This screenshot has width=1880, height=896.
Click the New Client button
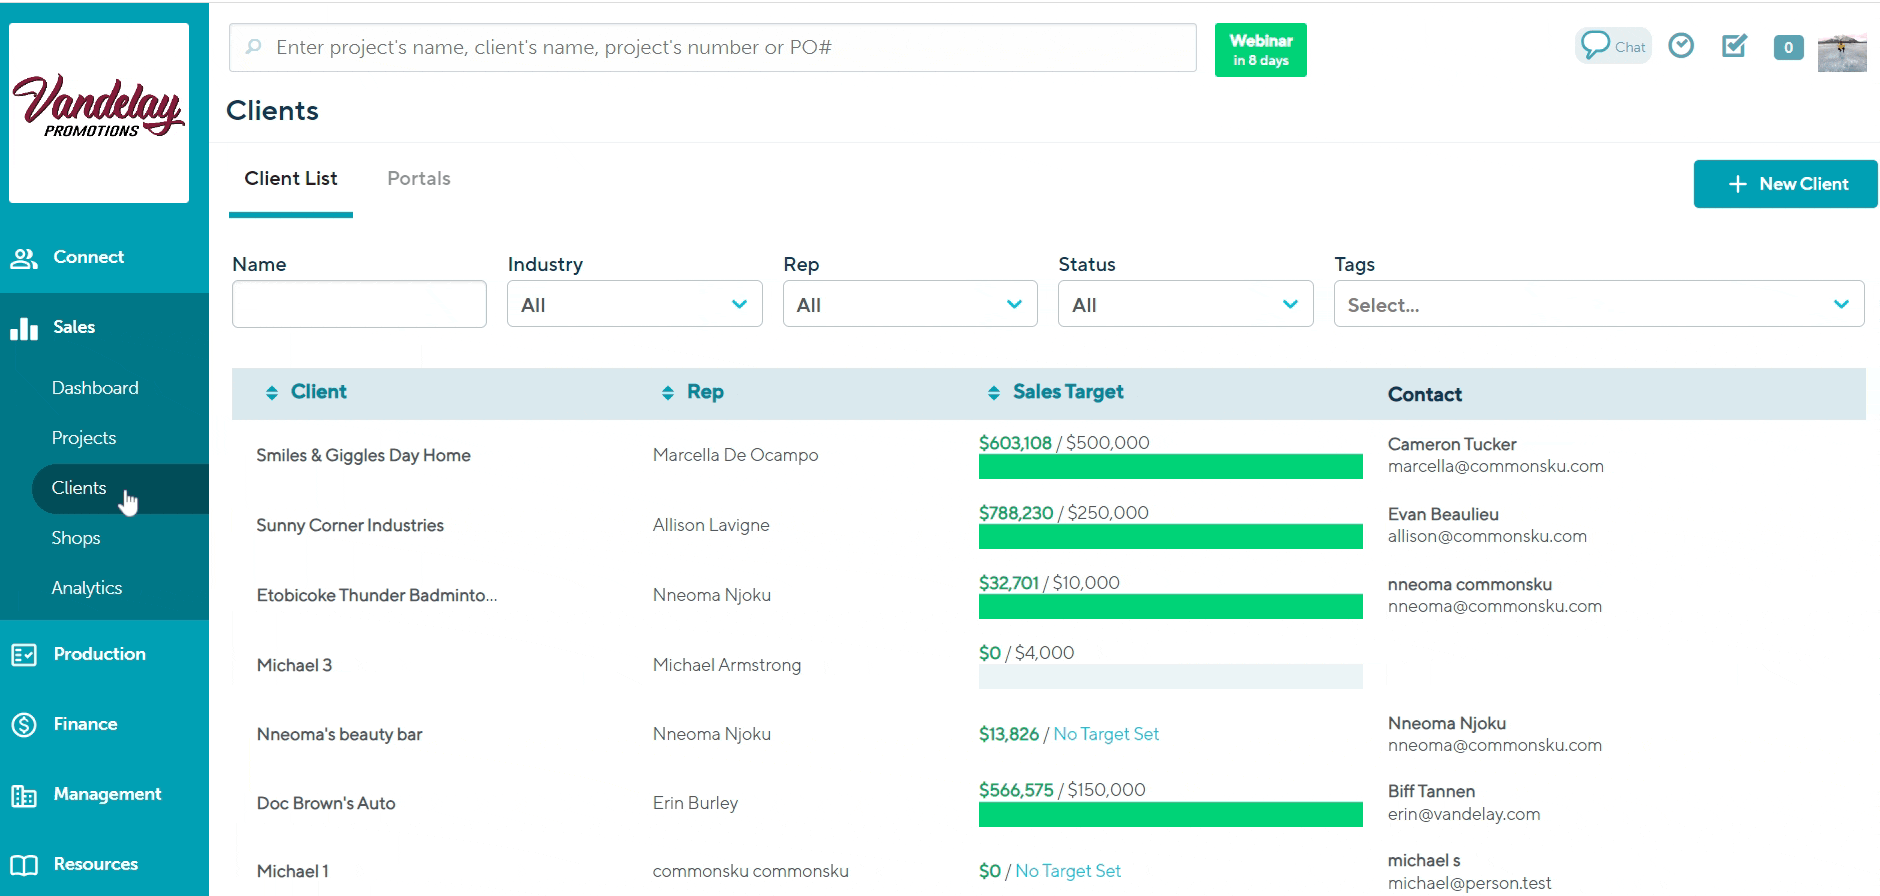[x=1785, y=184]
